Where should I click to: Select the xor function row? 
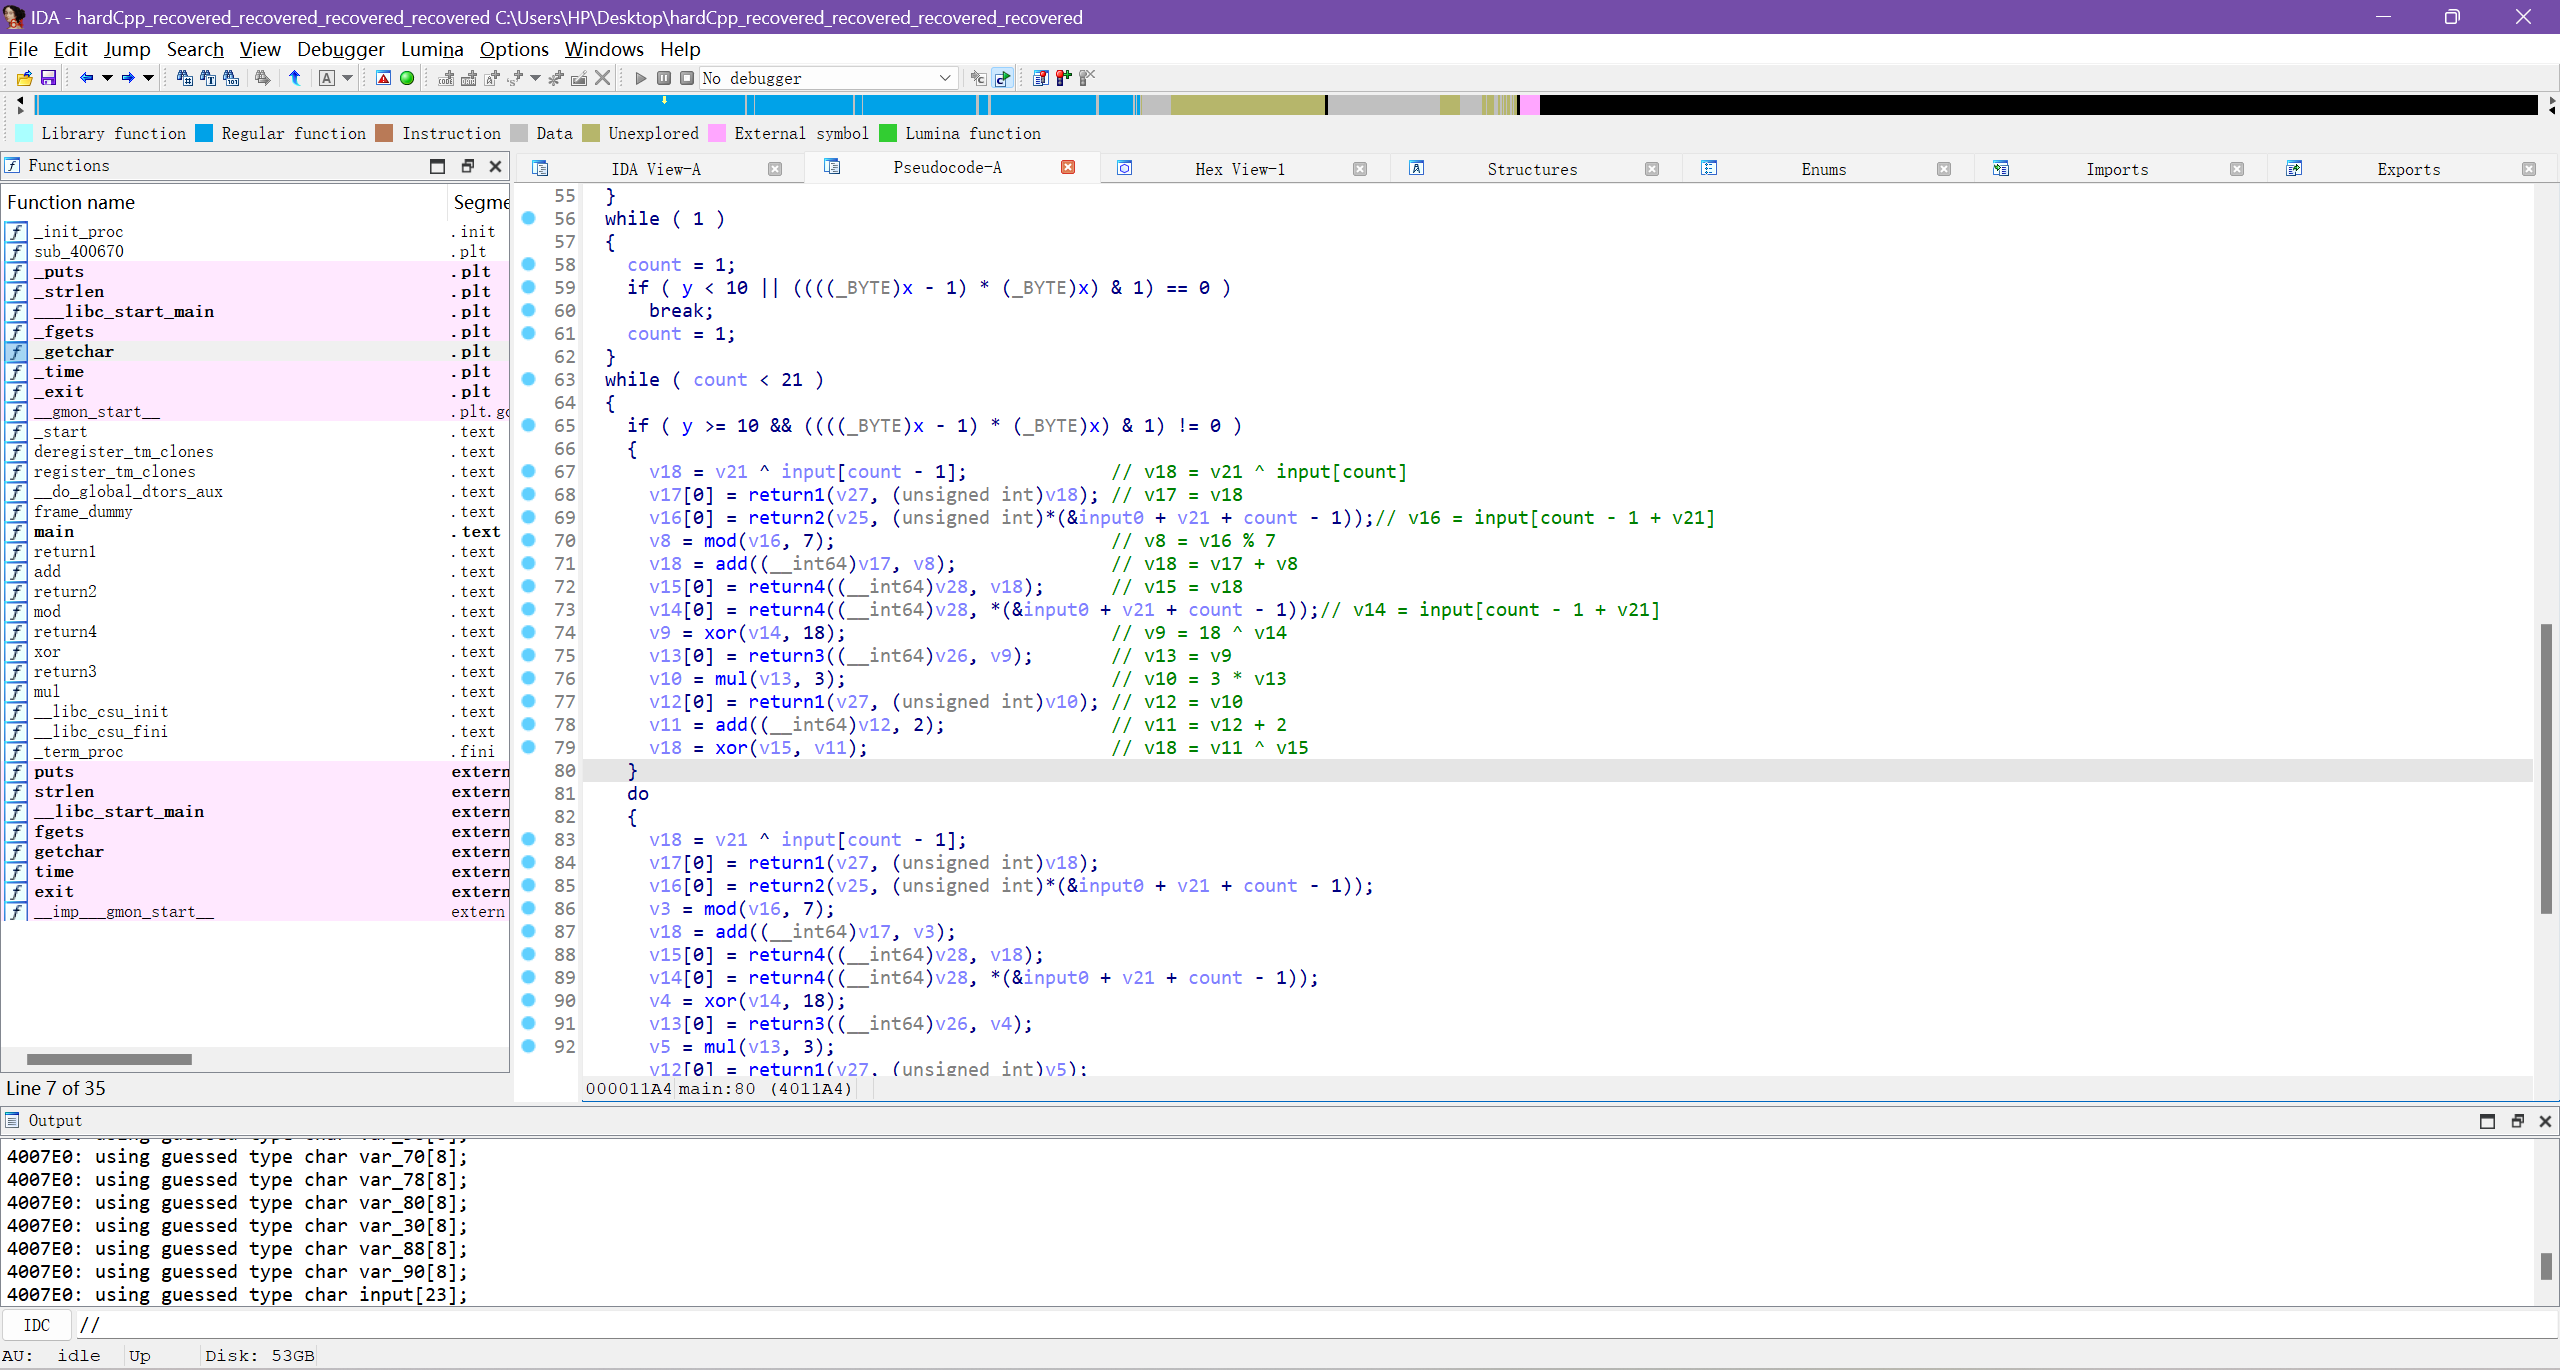click(x=256, y=652)
